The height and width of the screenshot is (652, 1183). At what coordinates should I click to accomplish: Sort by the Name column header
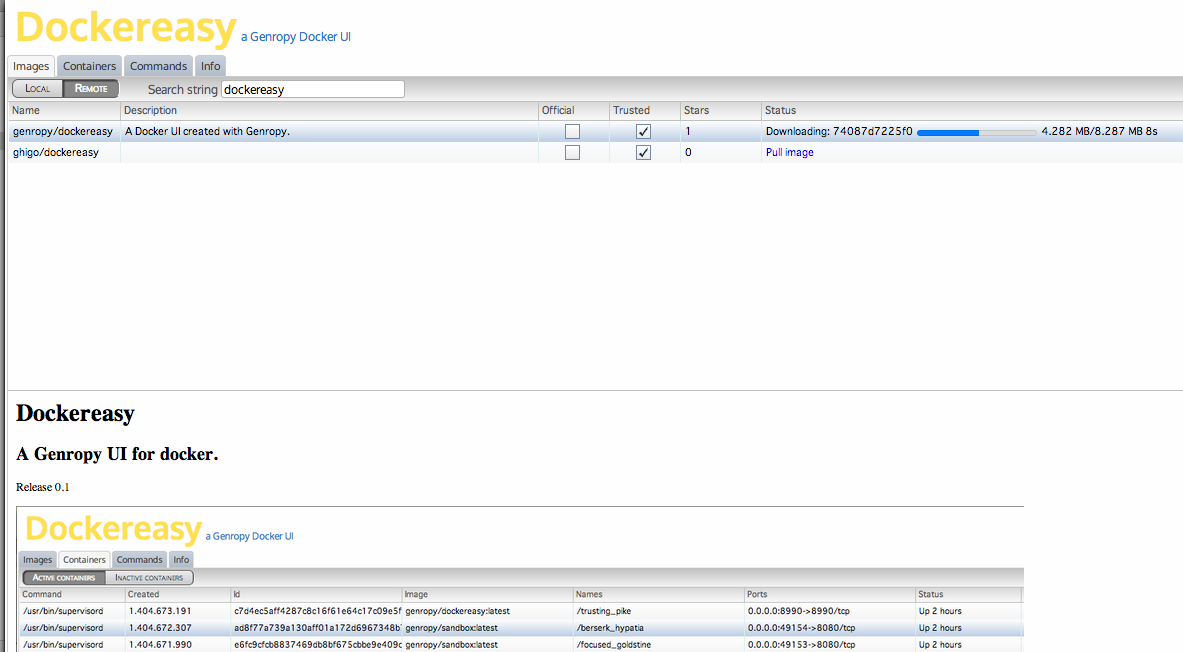pos(64,110)
